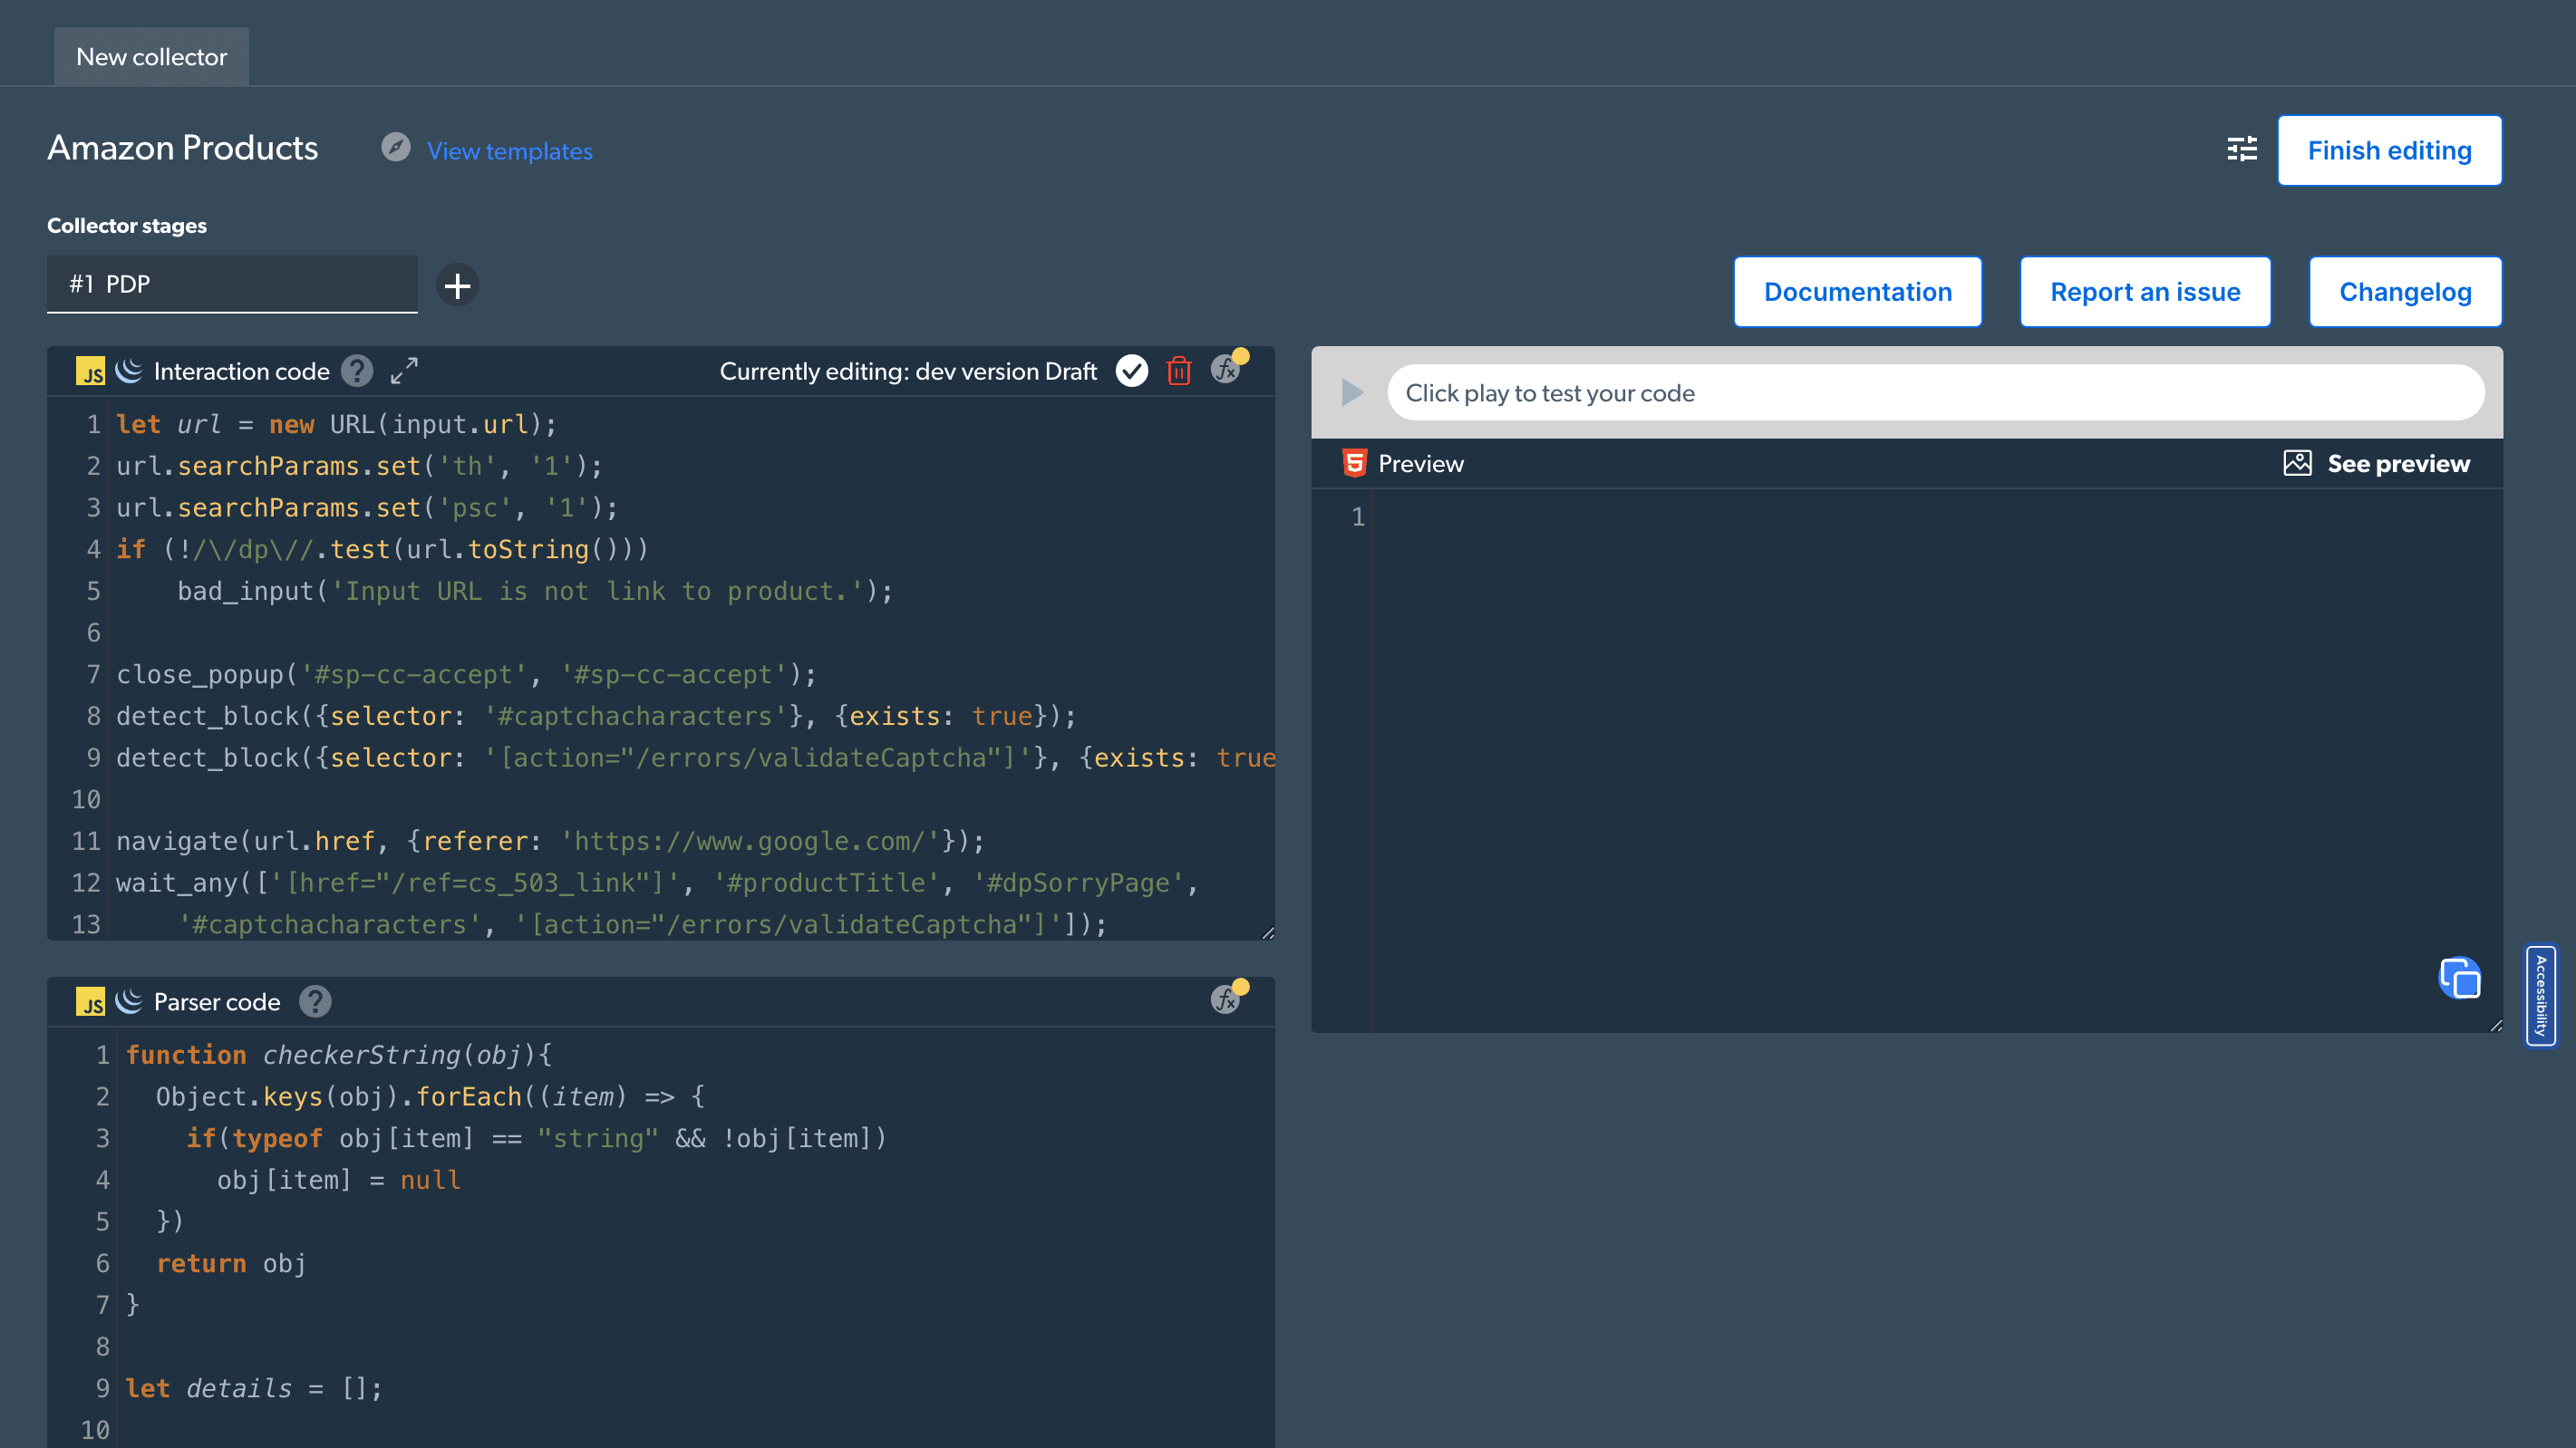Add a new collector stage with the plus button
The width and height of the screenshot is (2576, 1448).
click(458, 285)
